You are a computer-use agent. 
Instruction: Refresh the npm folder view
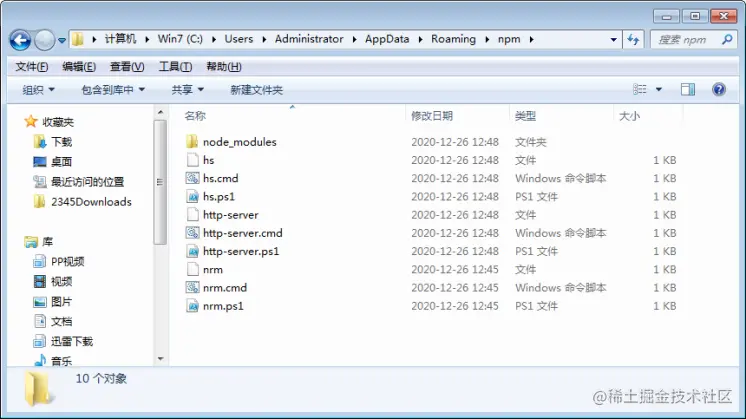(x=633, y=39)
